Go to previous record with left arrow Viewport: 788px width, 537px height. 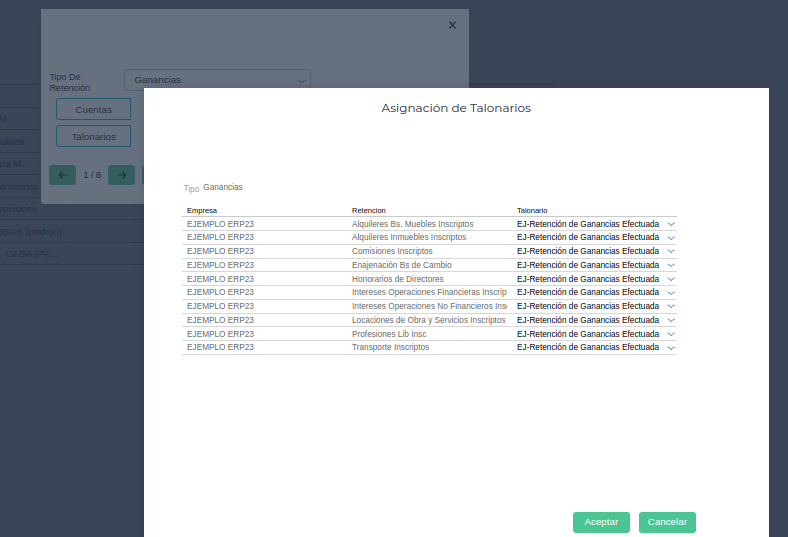tap(62, 175)
